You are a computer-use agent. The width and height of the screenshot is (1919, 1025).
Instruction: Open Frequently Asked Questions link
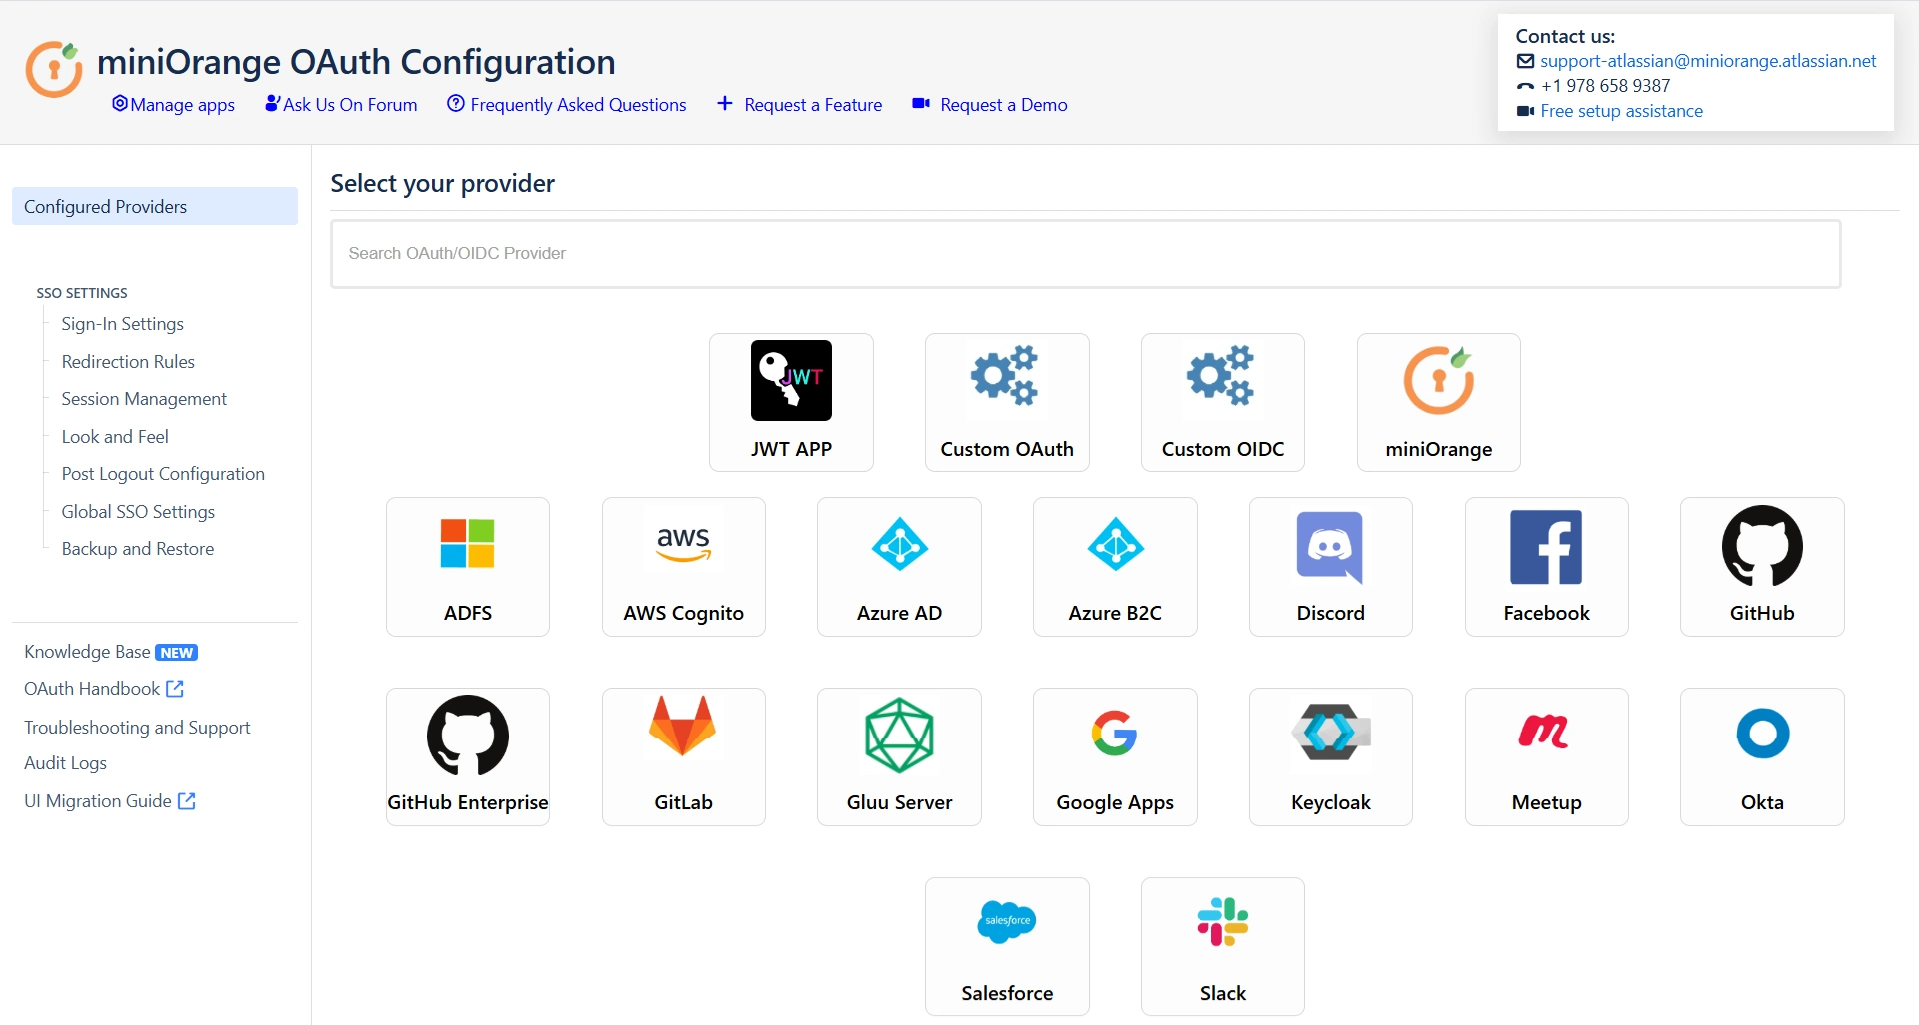567,105
